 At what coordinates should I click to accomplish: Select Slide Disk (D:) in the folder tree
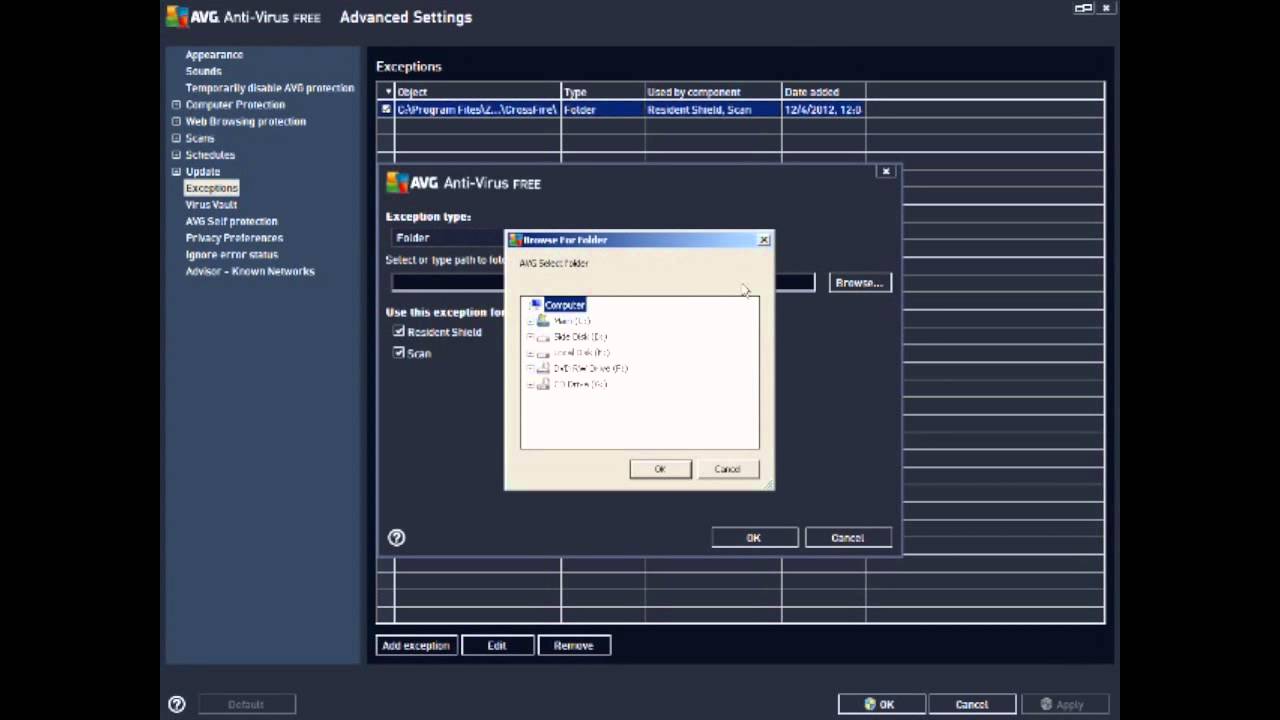580,337
